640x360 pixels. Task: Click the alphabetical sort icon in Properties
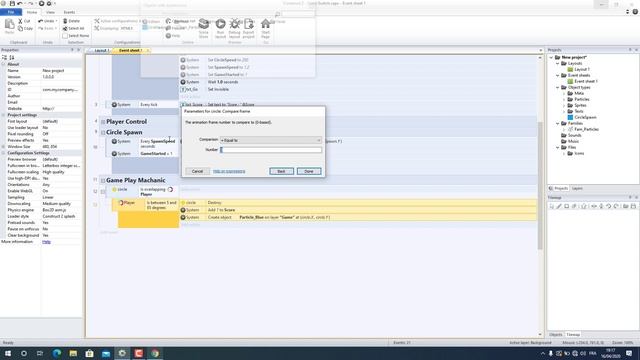coord(11,58)
